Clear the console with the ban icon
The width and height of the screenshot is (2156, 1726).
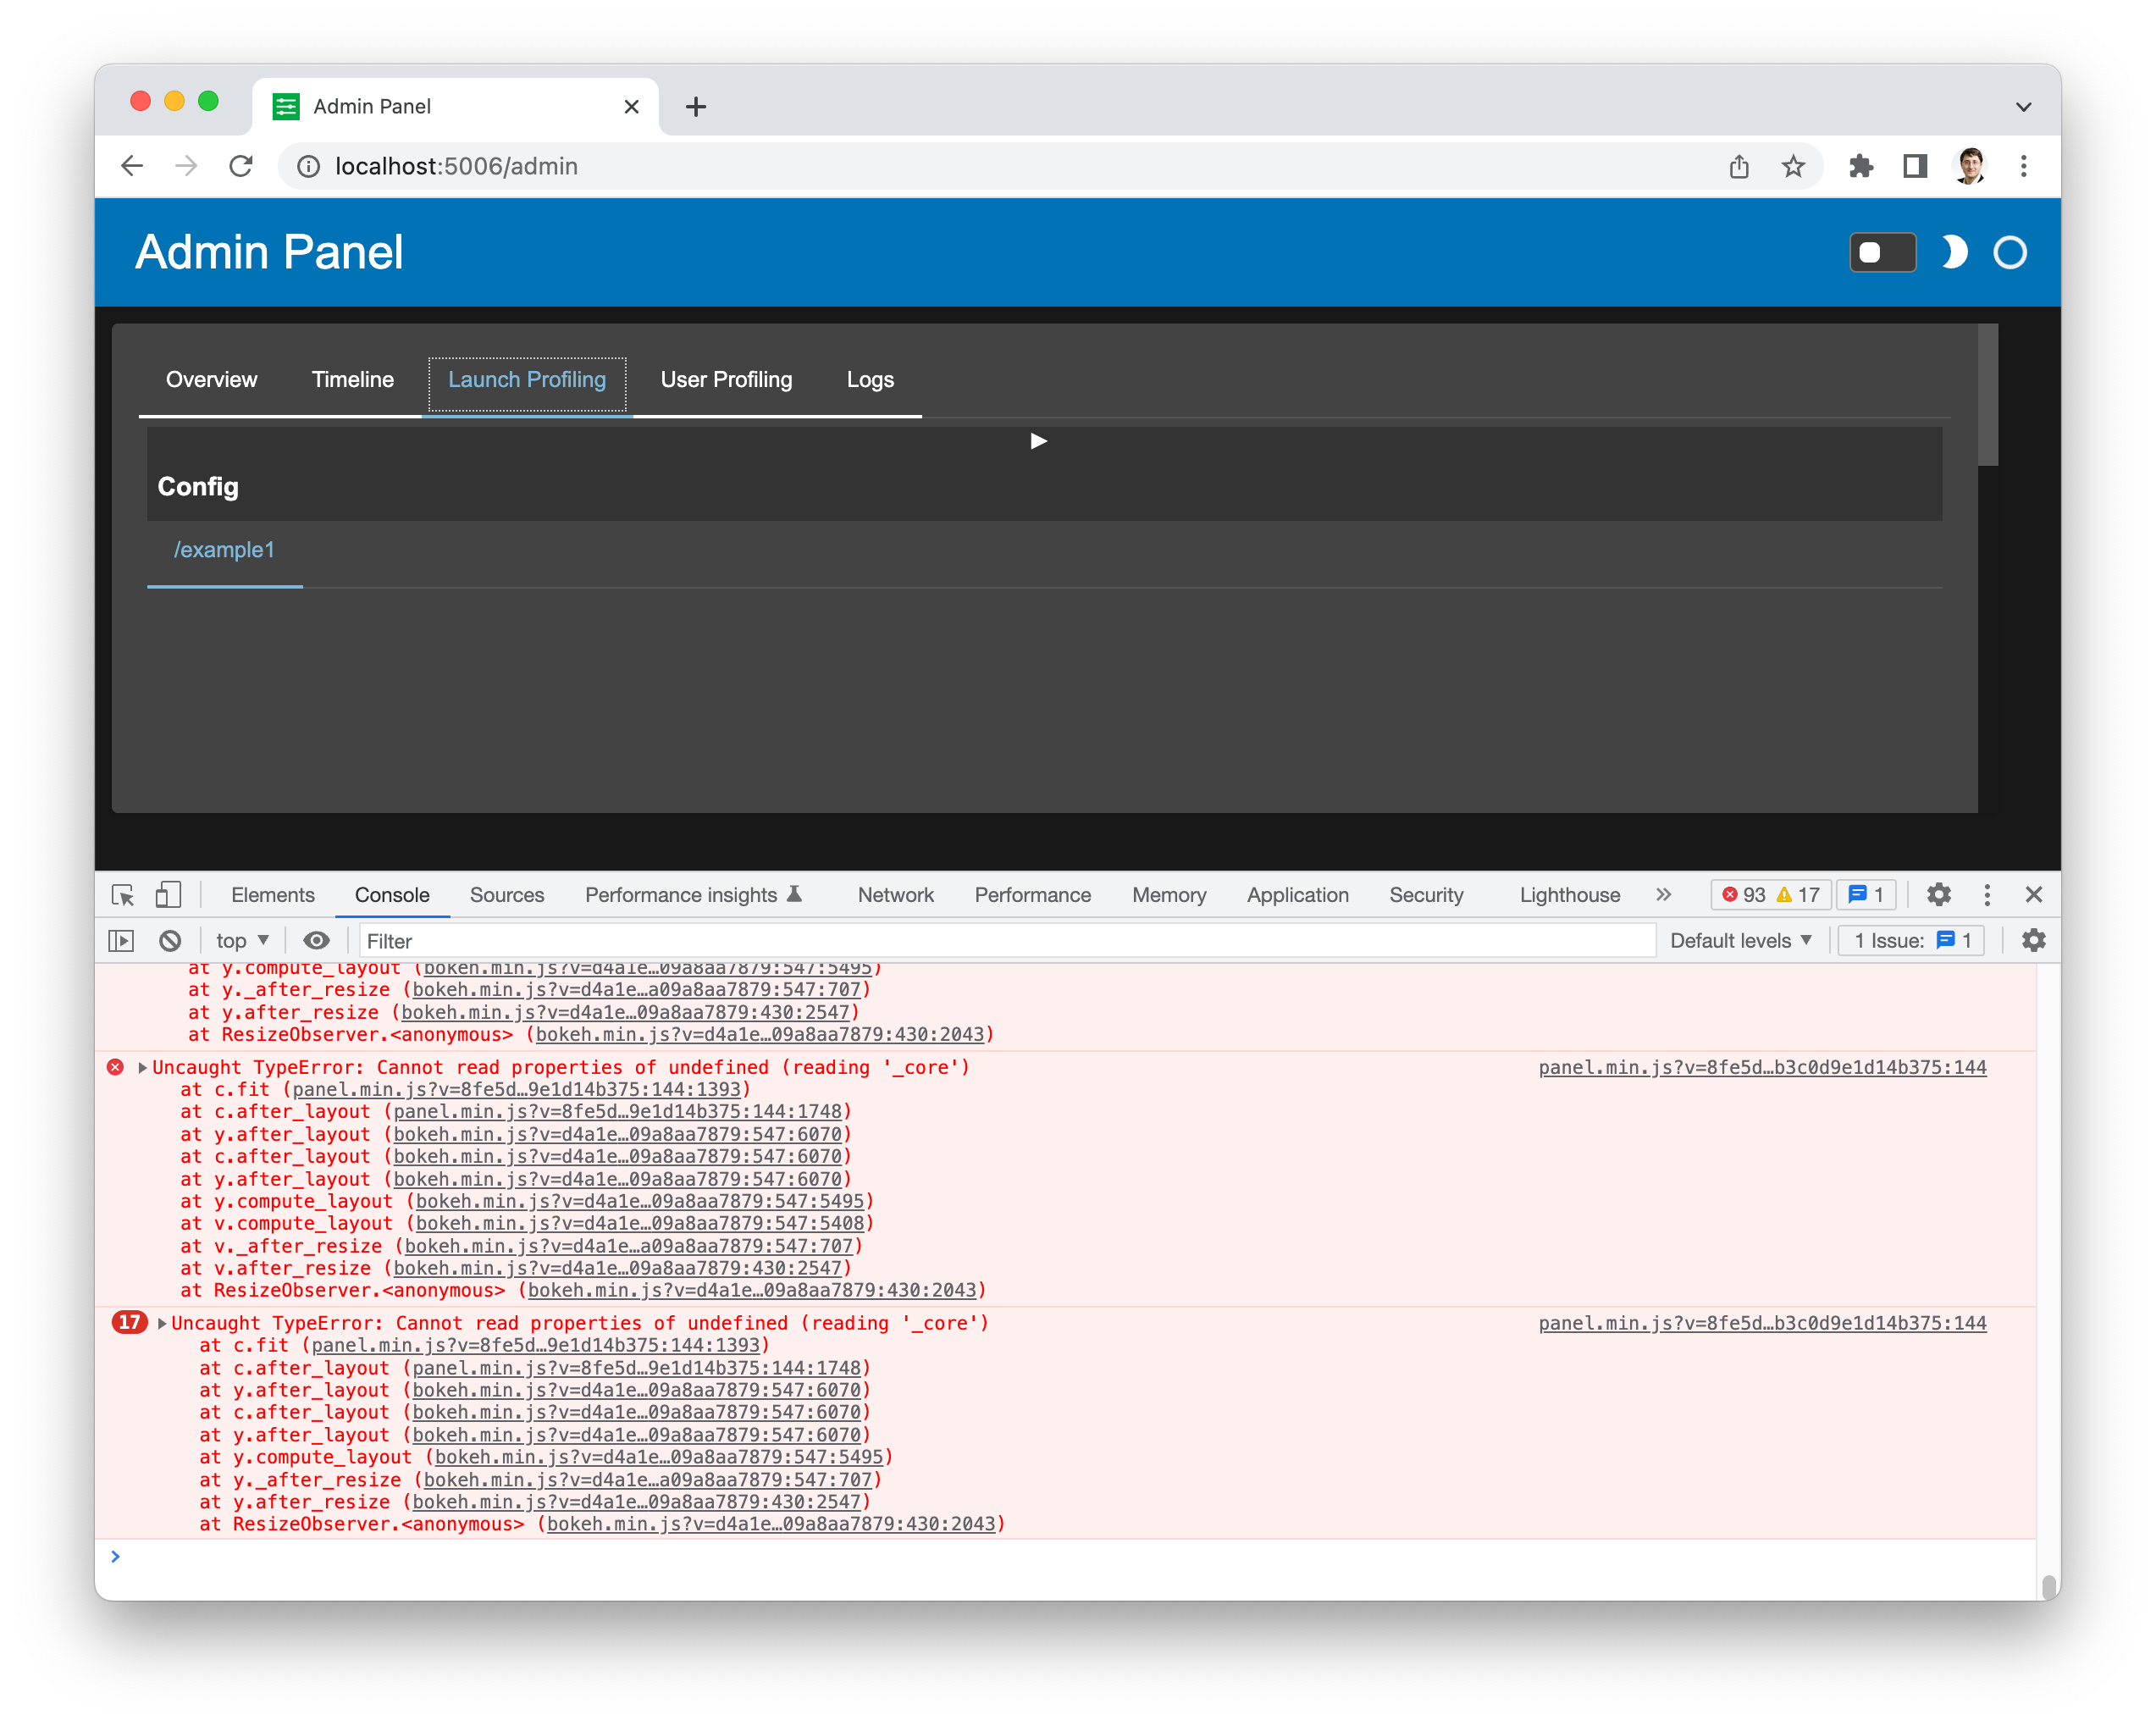[170, 941]
